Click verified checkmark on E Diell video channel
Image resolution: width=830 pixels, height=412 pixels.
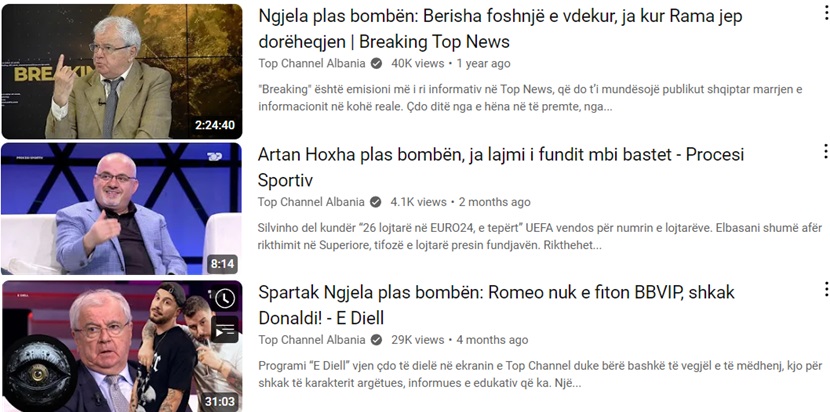376,340
